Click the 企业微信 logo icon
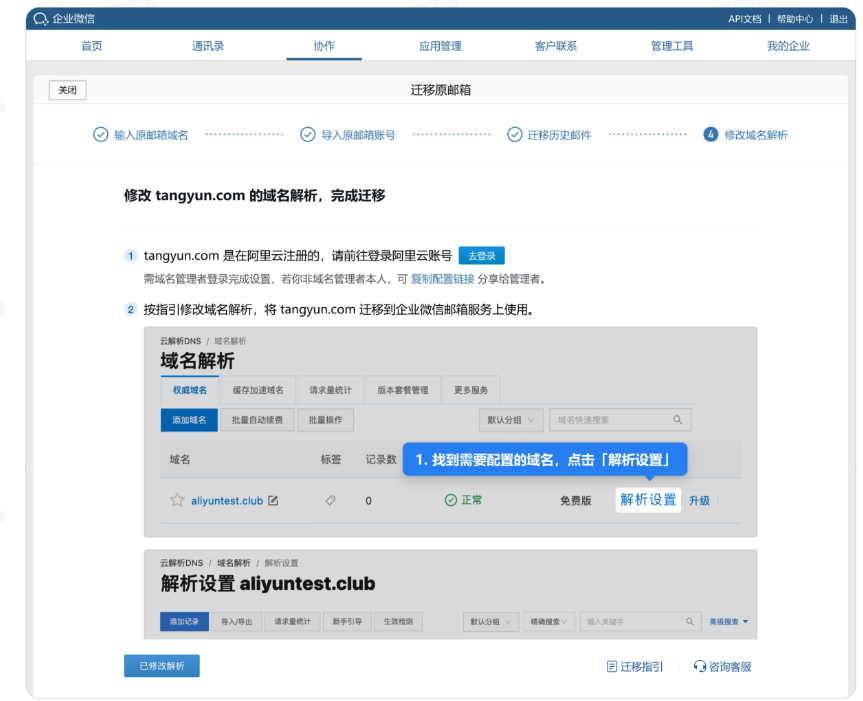 (40, 17)
